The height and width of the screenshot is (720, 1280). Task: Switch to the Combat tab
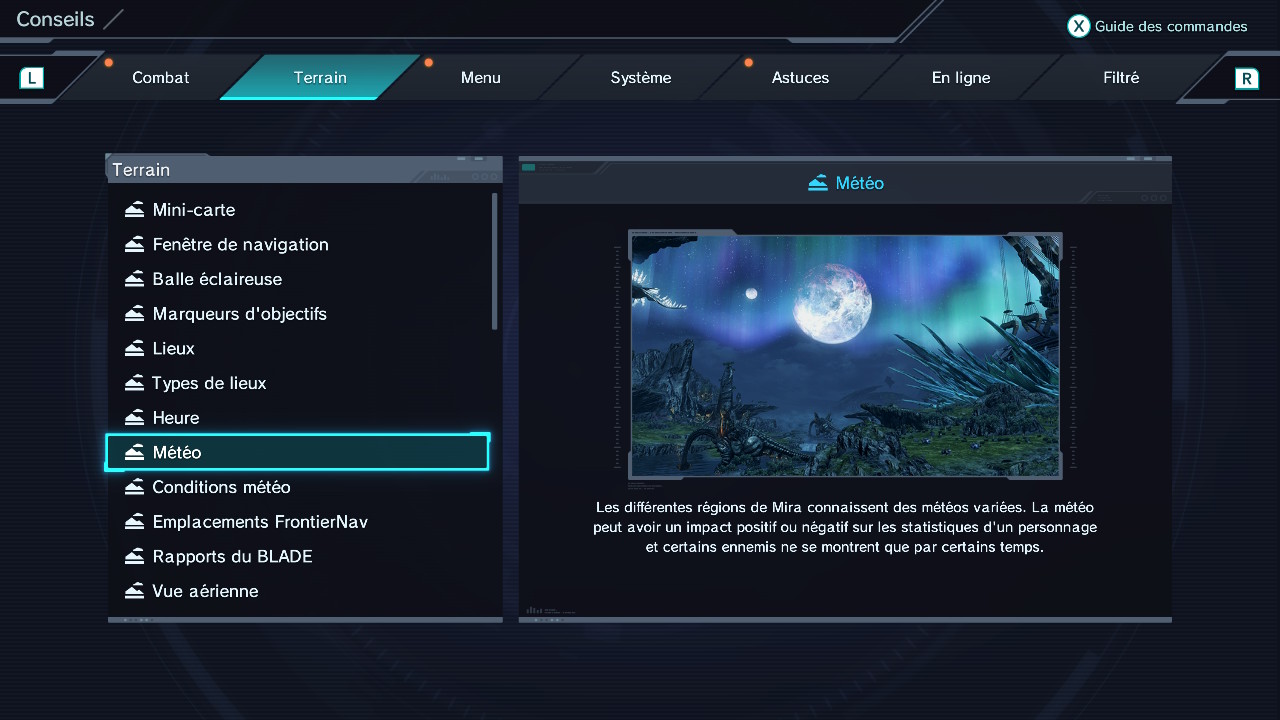pyautogui.click(x=160, y=77)
